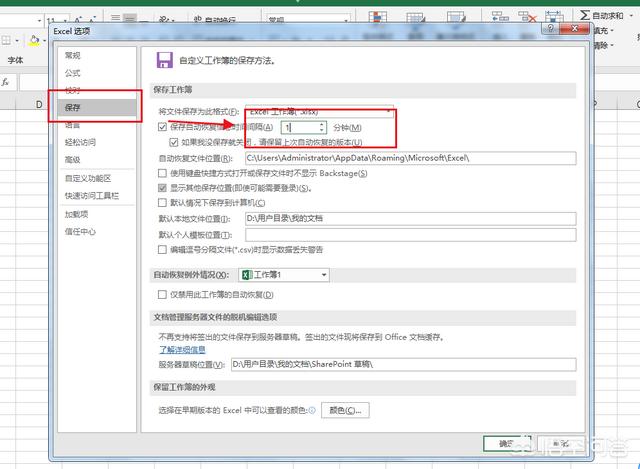Click the Excel icon in workbook dropdown
This screenshot has width=640, height=469.
[247, 275]
